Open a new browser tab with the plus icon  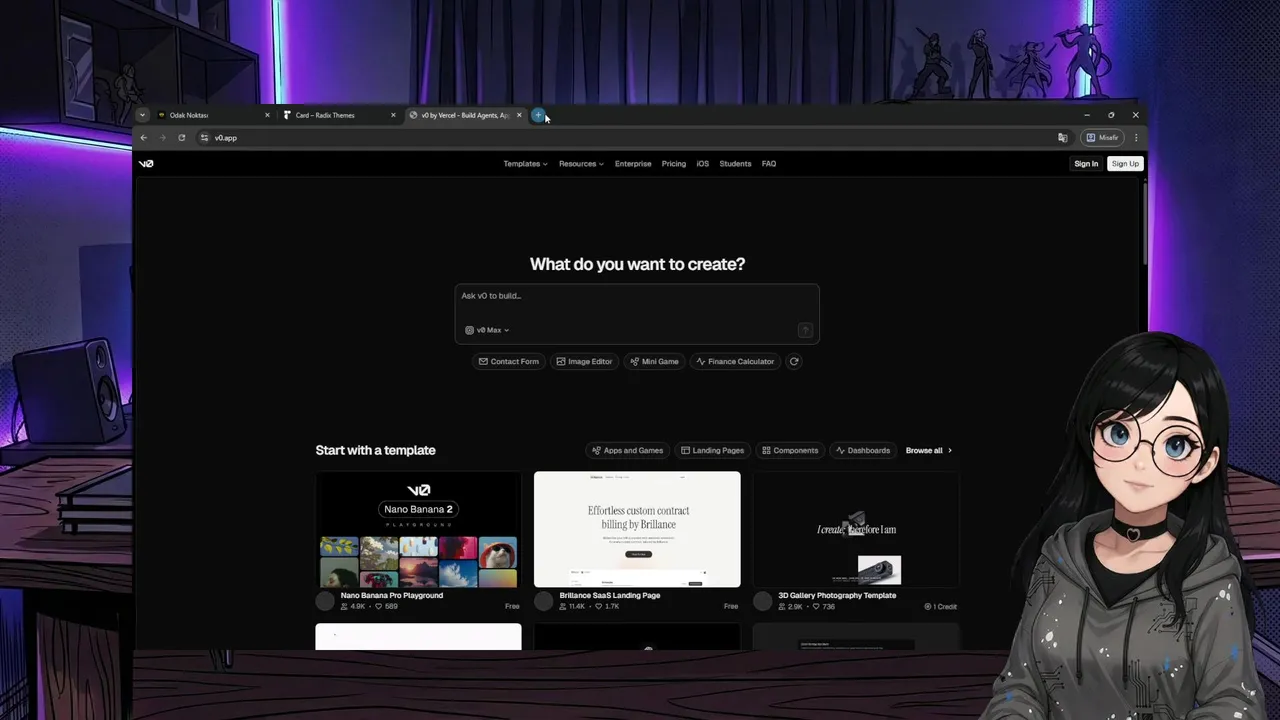click(x=538, y=115)
